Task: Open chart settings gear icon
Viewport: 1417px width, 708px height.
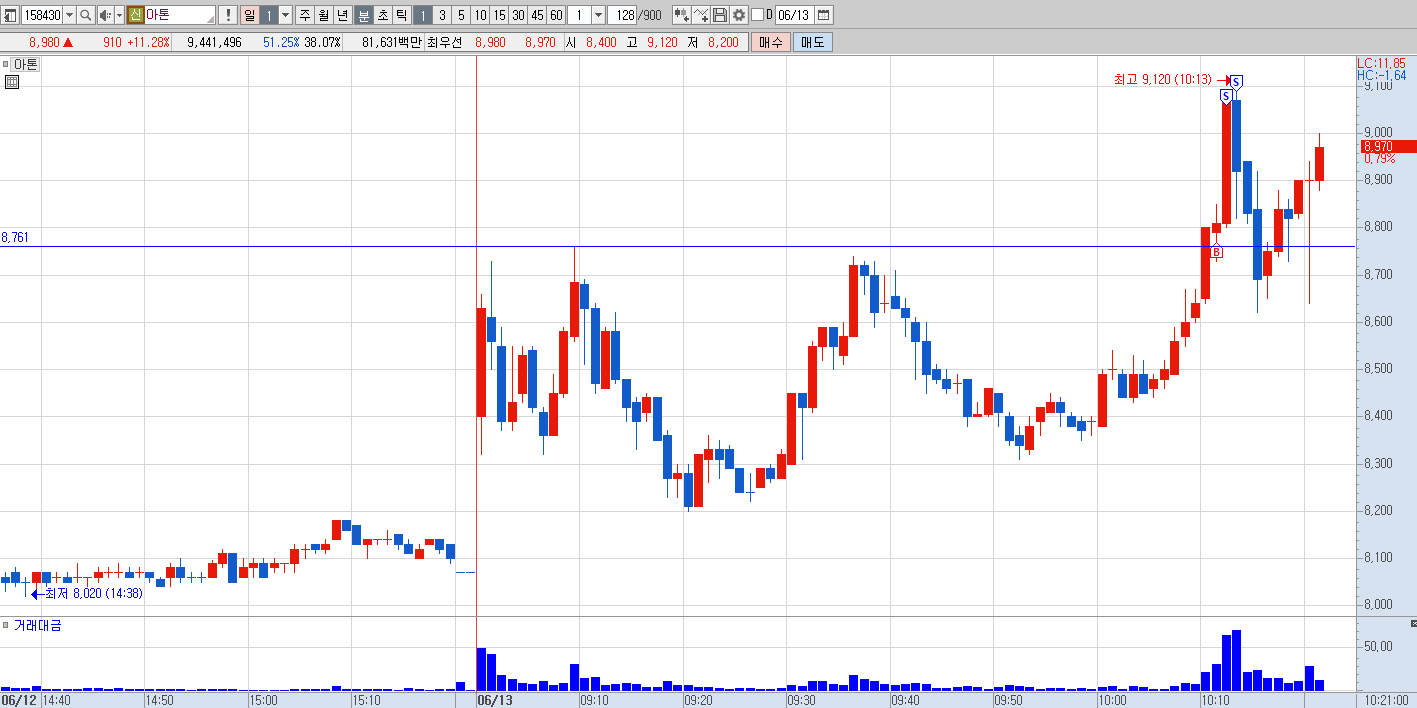Action: click(x=739, y=15)
